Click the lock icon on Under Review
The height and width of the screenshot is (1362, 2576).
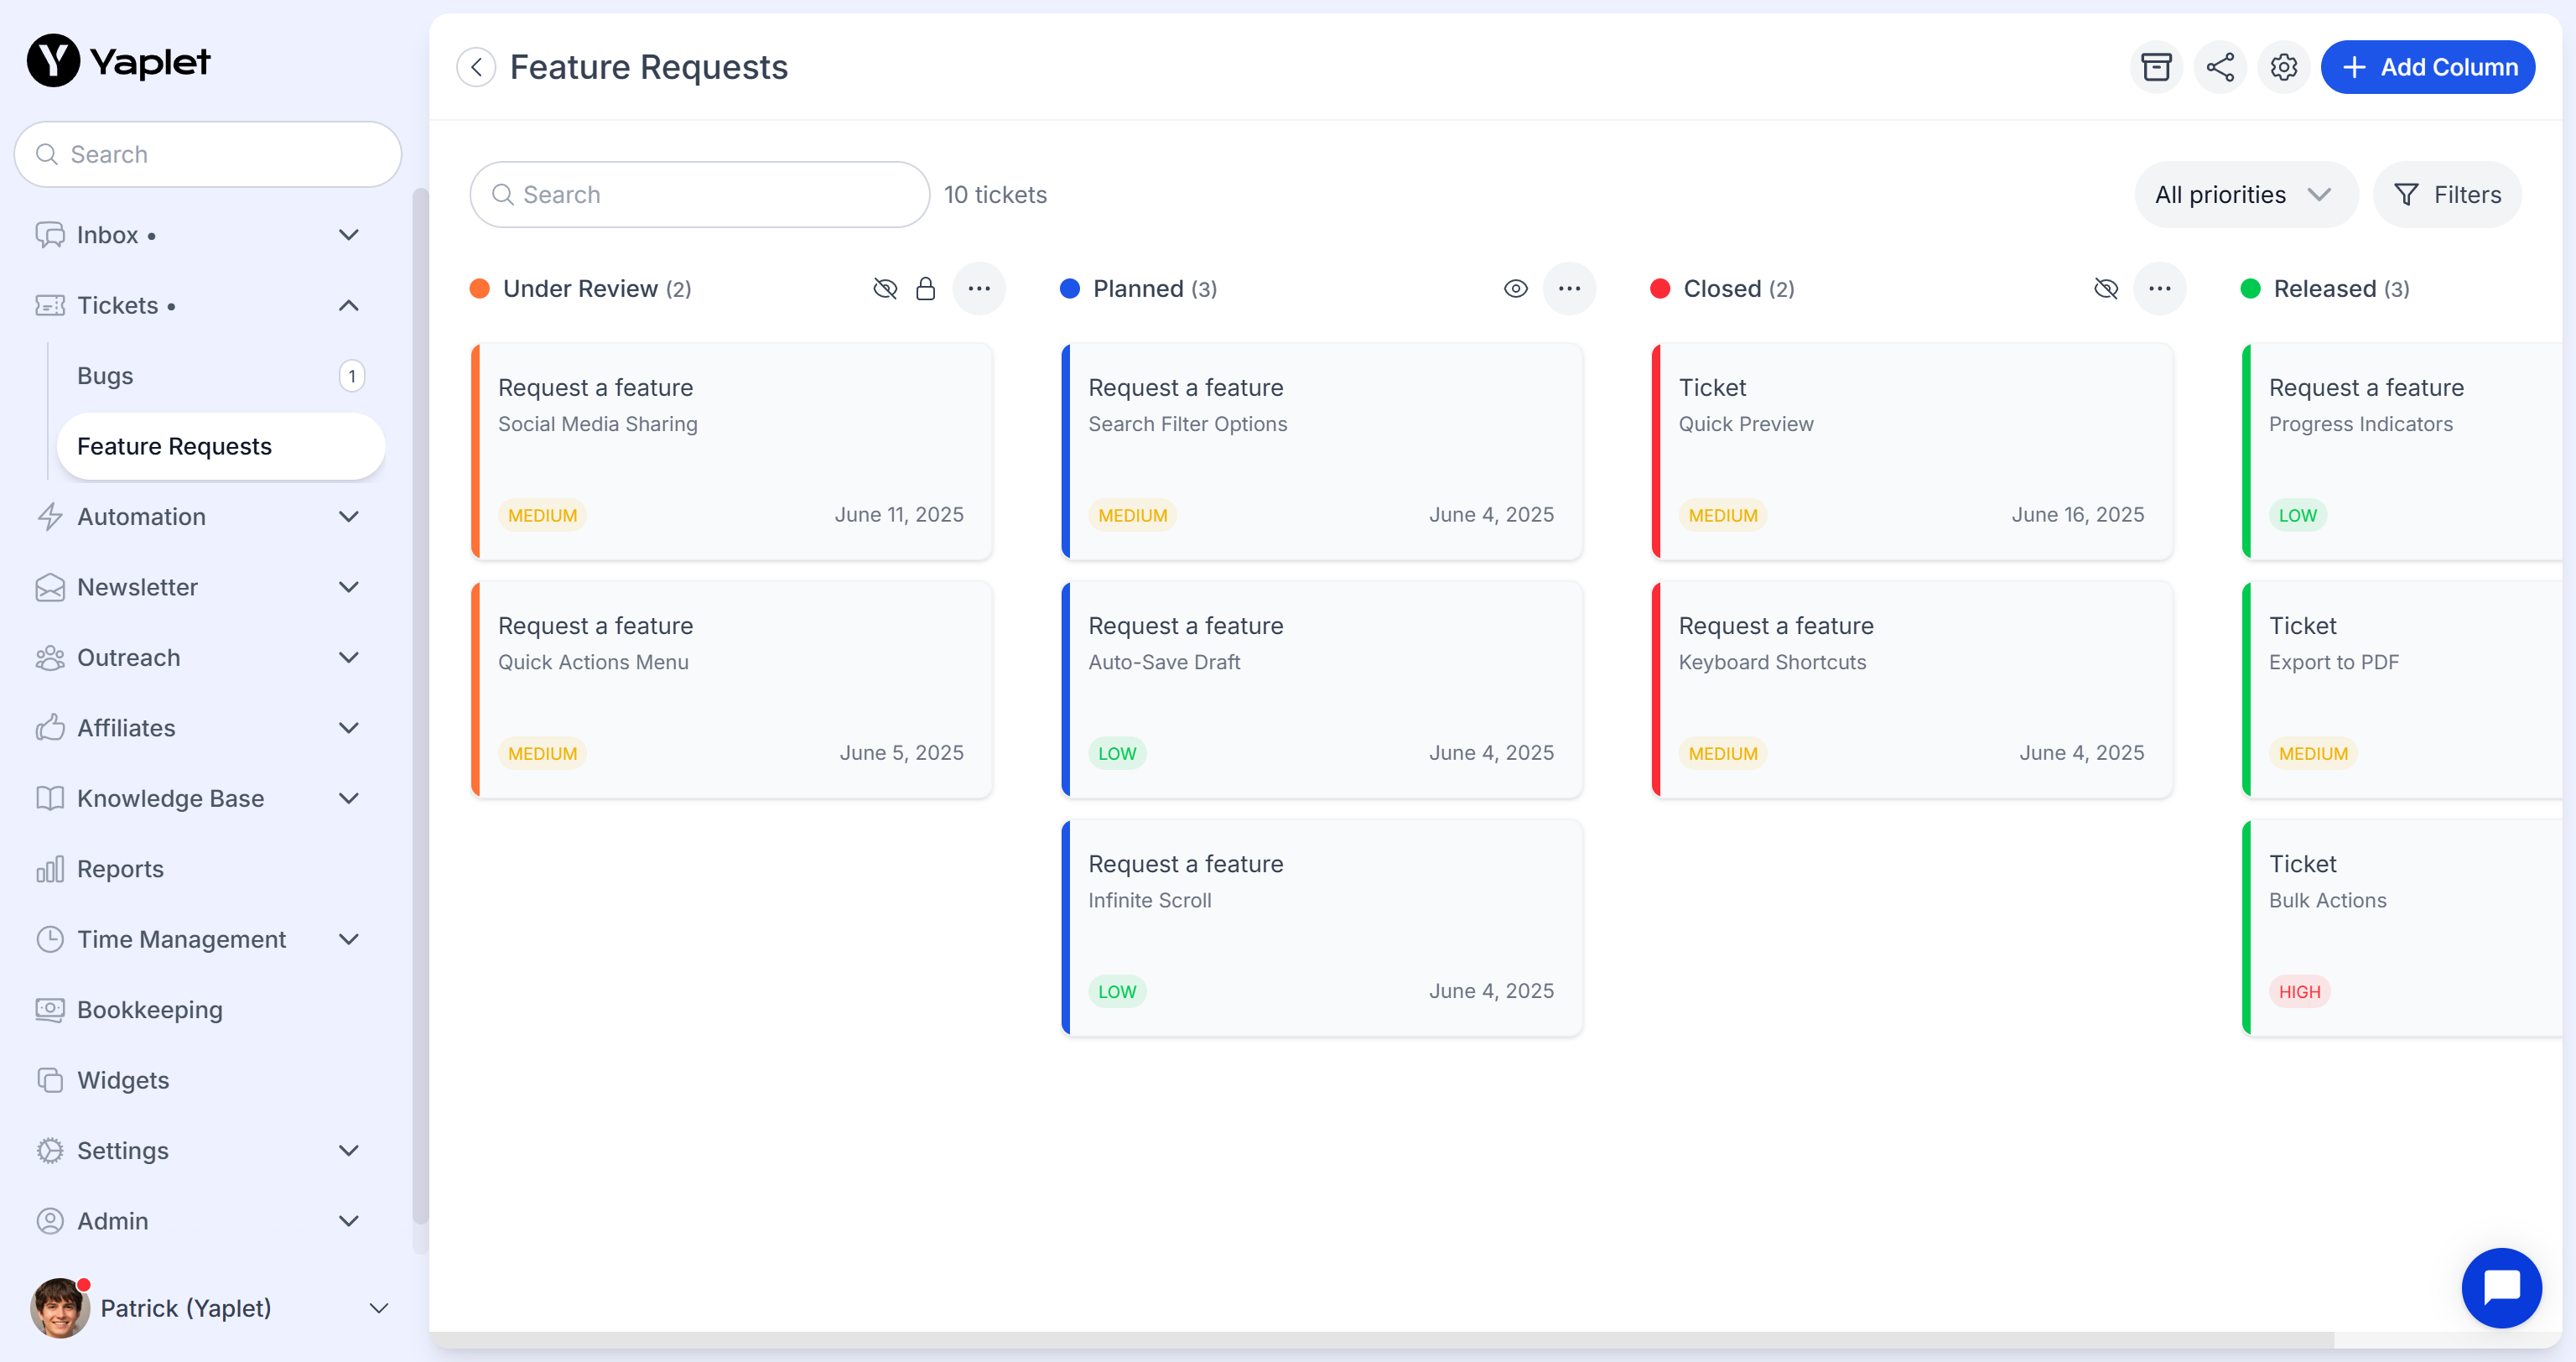coord(925,289)
